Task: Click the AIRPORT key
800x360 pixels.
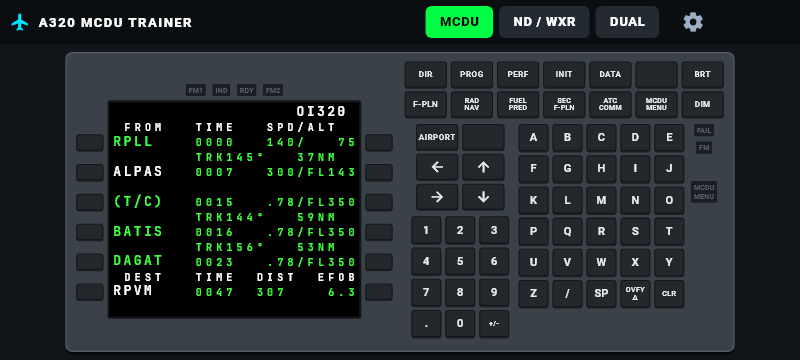Action: point(437,137)
